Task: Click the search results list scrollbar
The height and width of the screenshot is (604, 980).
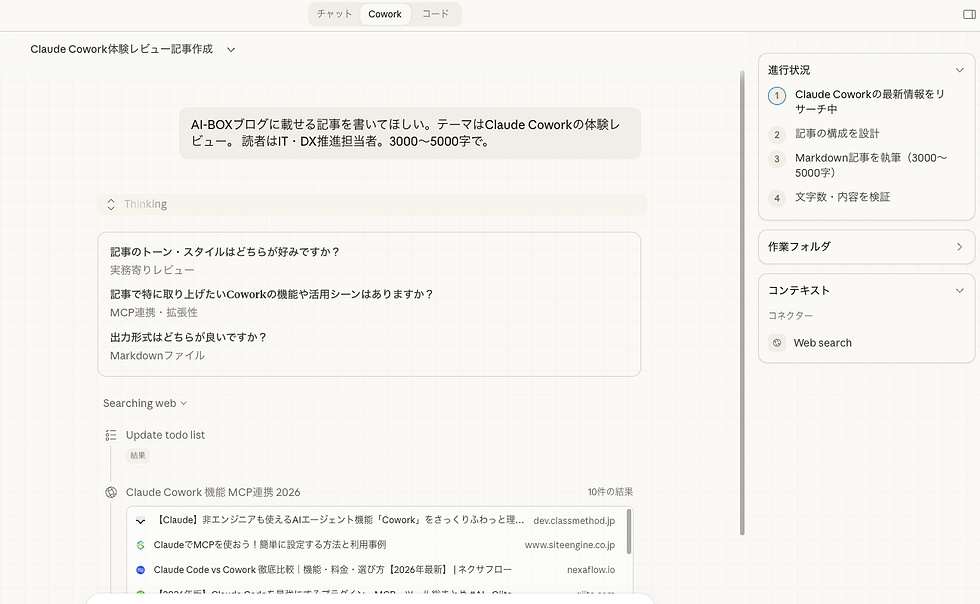Action: point(629,531)
